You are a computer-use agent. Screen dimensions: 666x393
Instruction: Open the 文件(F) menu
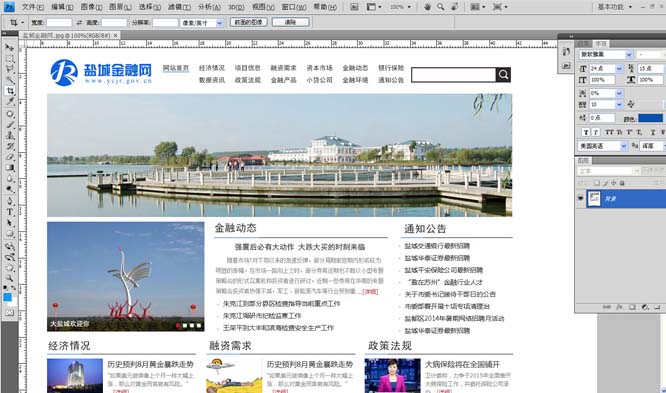pyautogui.click(x=33, y=7)
